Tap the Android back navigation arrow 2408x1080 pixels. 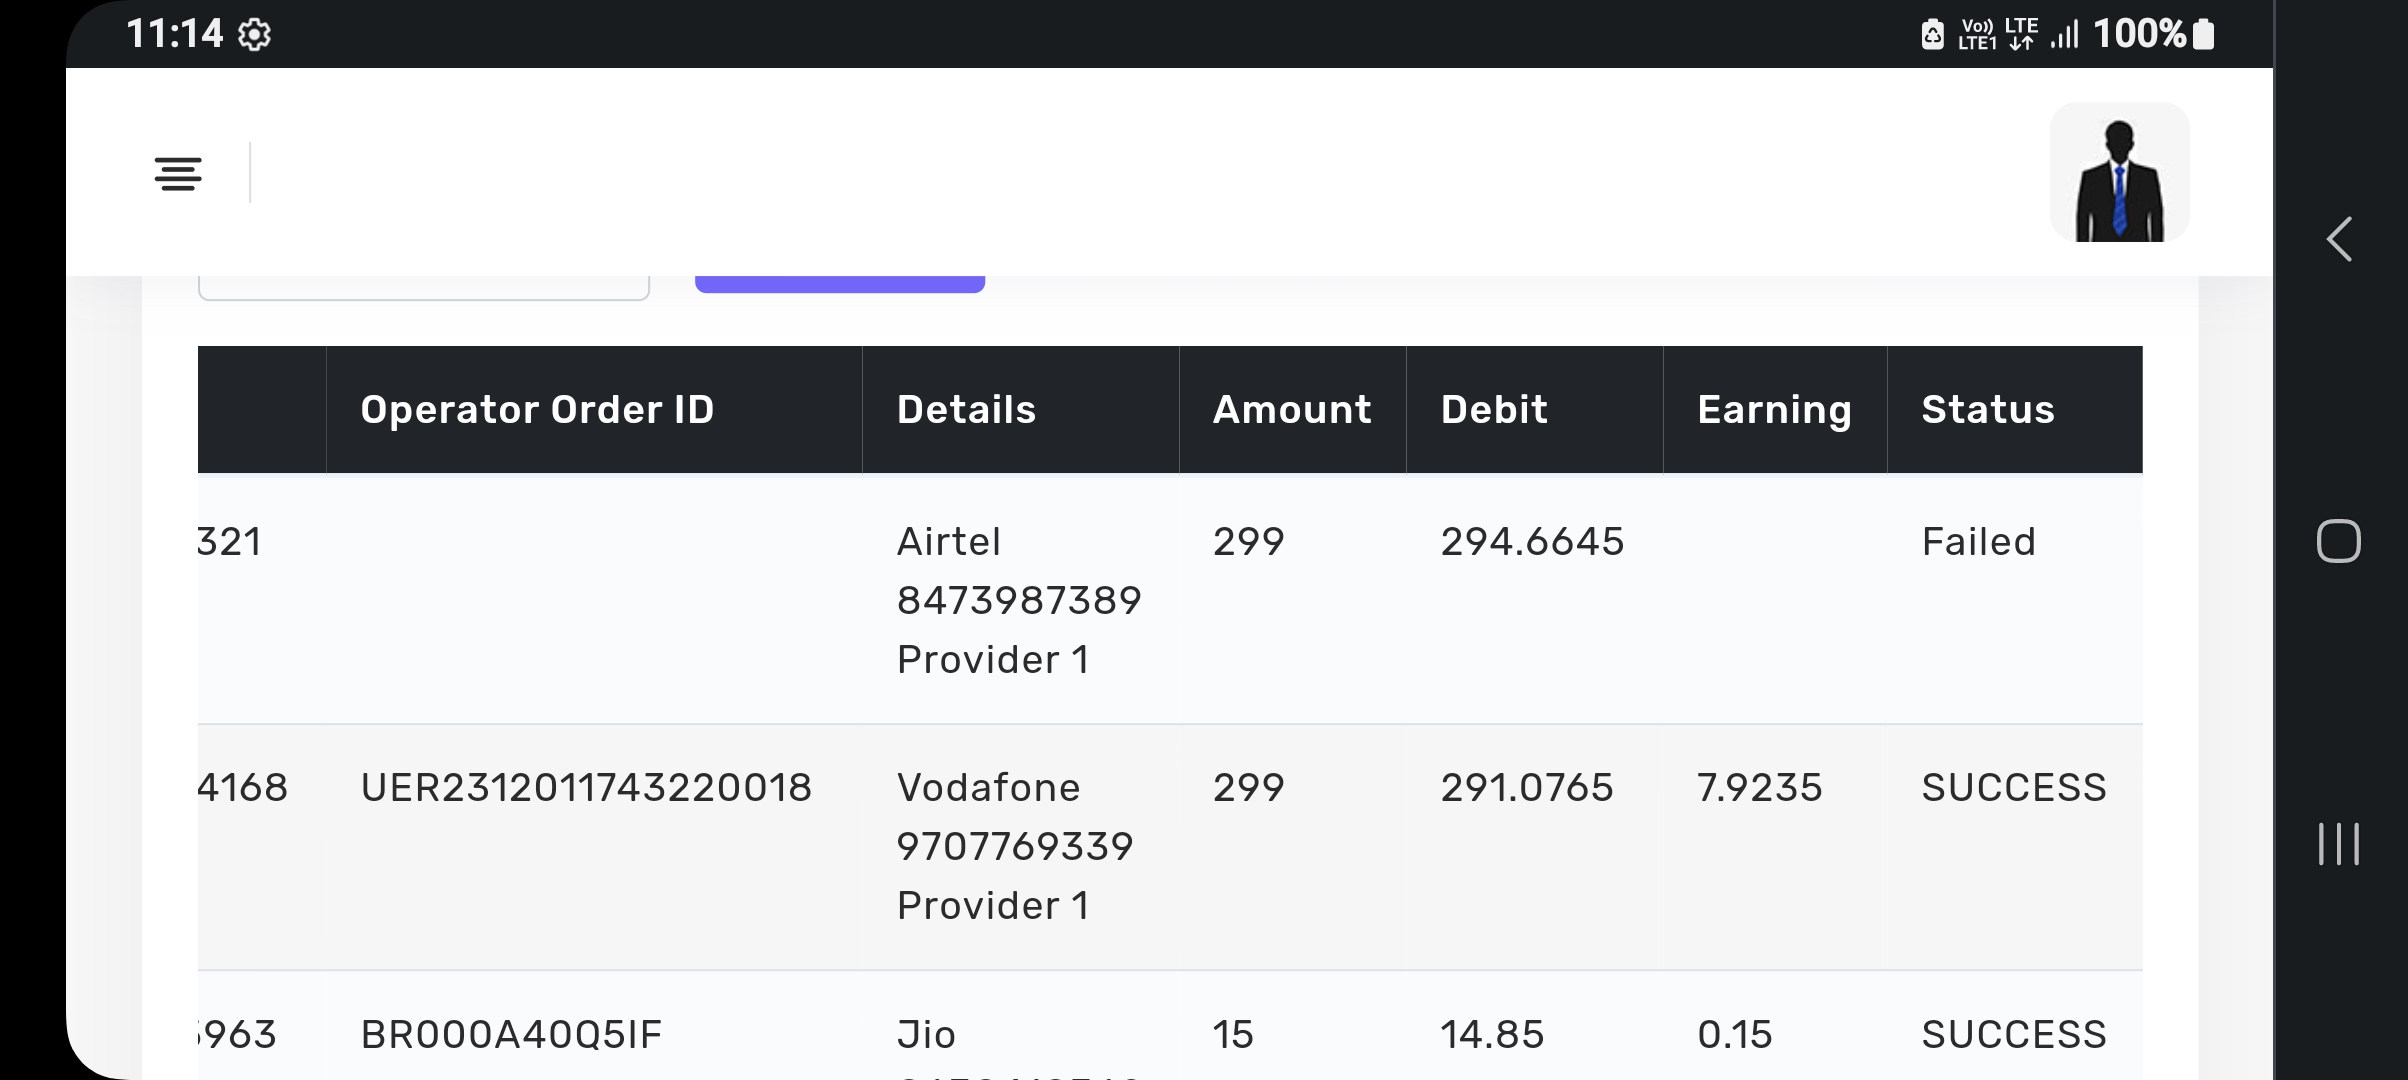tap(2338, 240)
